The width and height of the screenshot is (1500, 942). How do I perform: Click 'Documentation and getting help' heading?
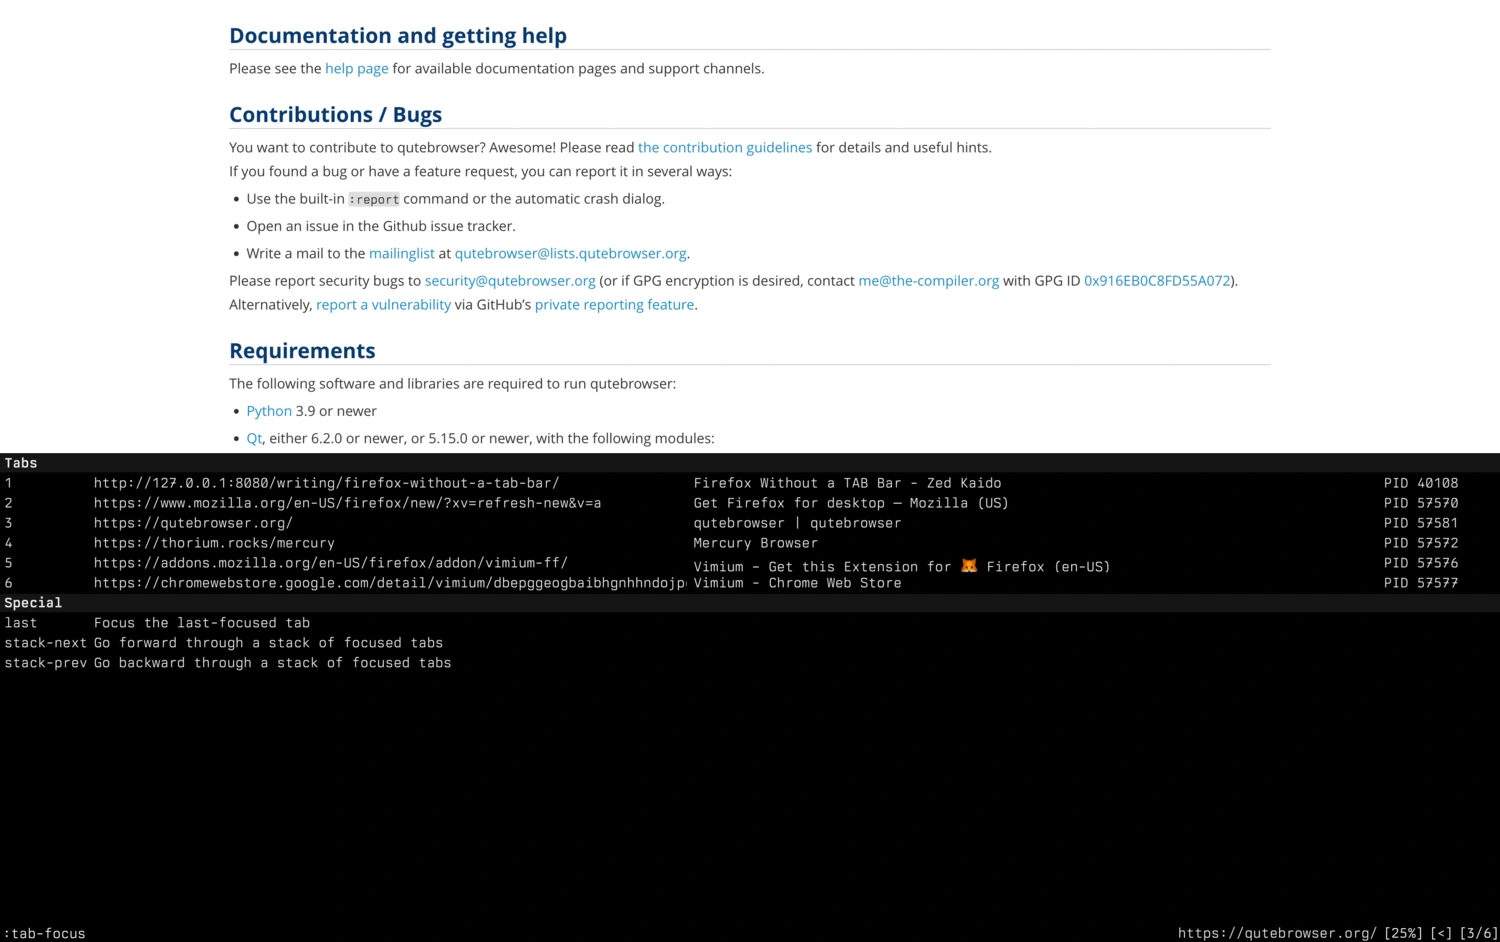click(x=398, y=36)
